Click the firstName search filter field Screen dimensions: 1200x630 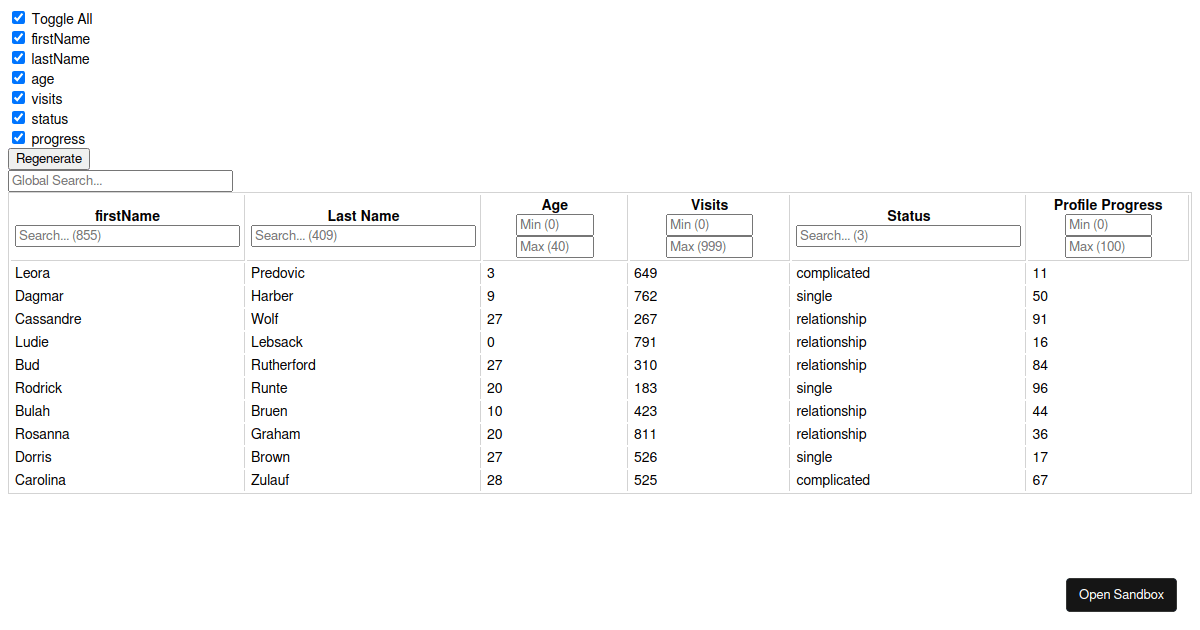click(x=127, y=236)
